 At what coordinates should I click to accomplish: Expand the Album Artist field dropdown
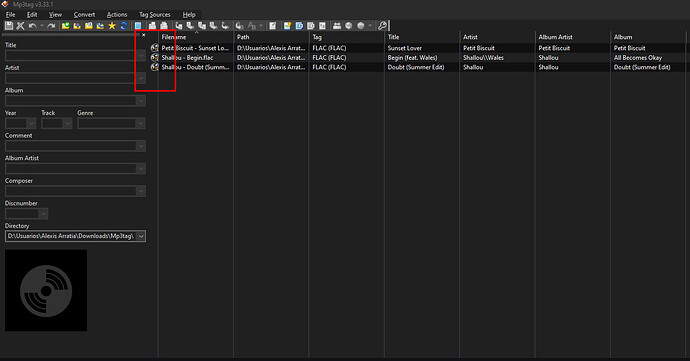141,168
